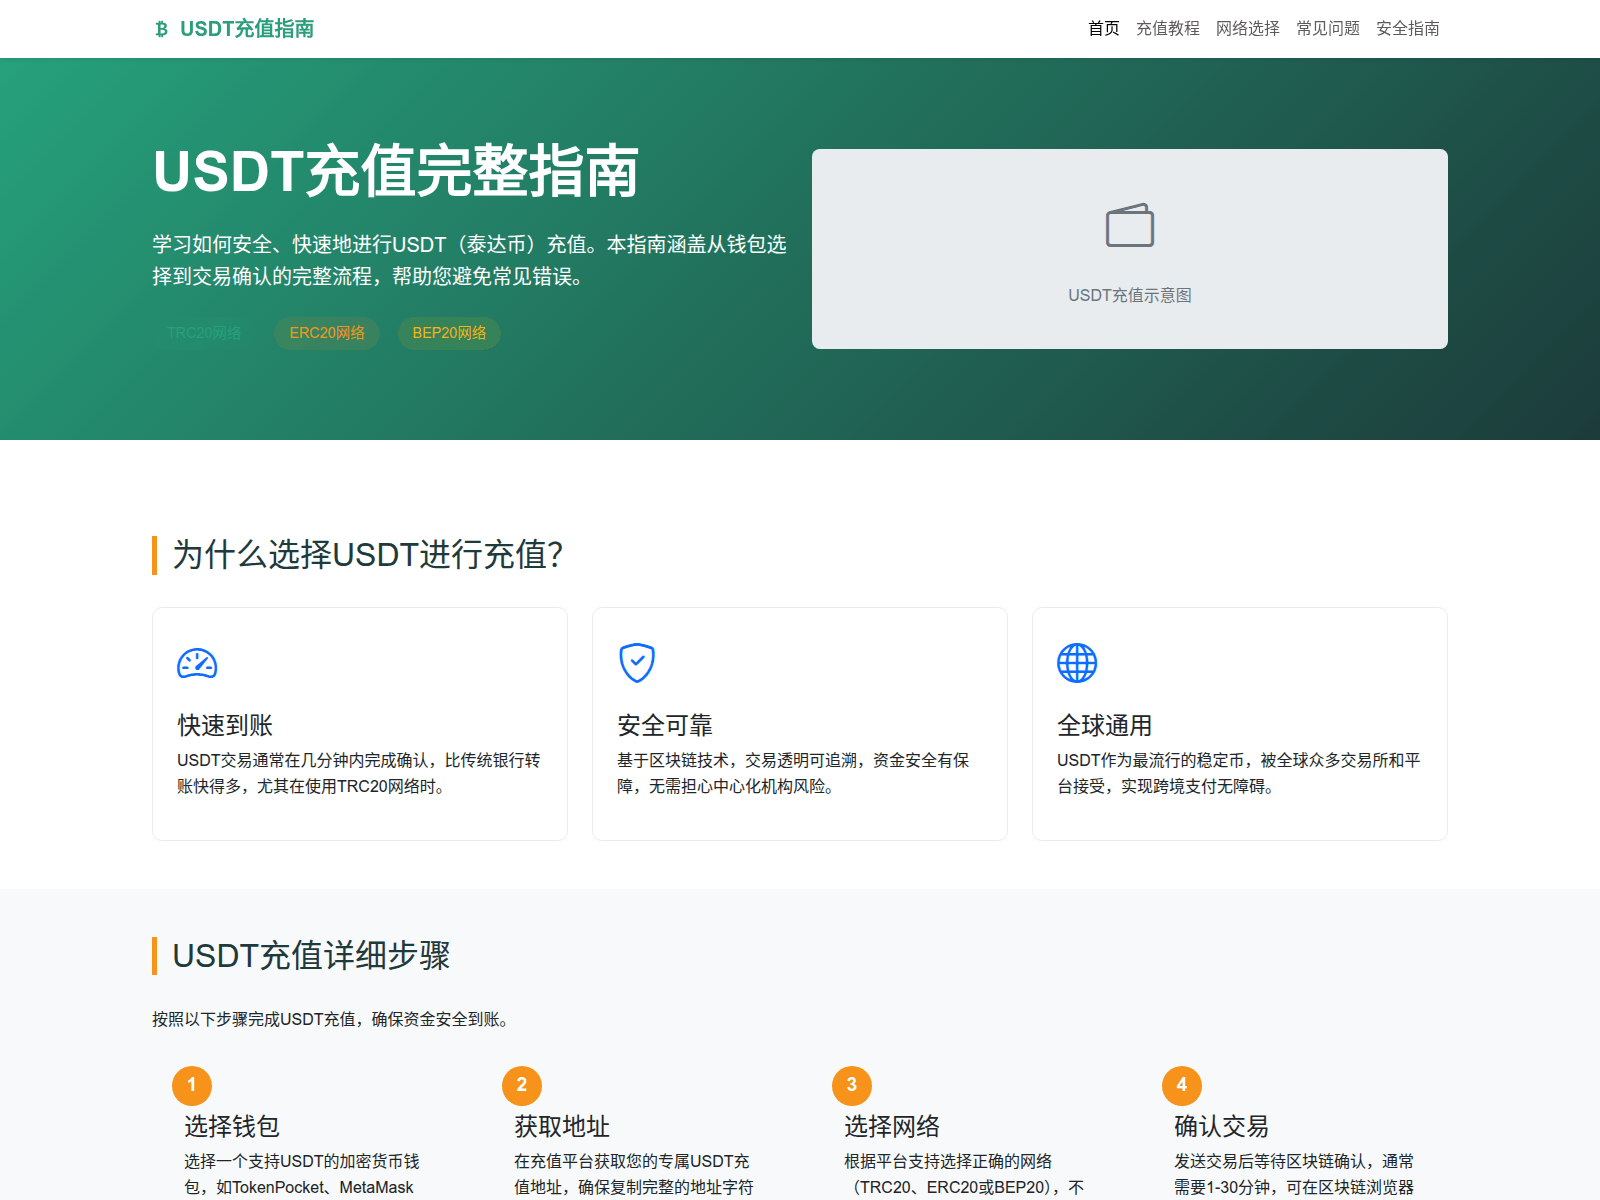The image size is (1600, 1200).
Task: Click the orange step 3 circle
Action: (x=852, y=1085)
